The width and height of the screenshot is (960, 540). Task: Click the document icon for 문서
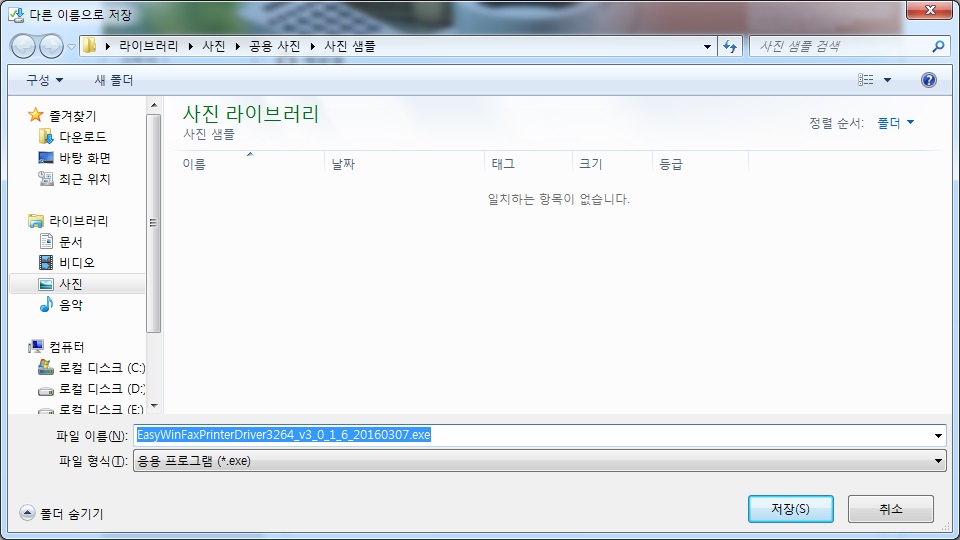click(46, 241)
